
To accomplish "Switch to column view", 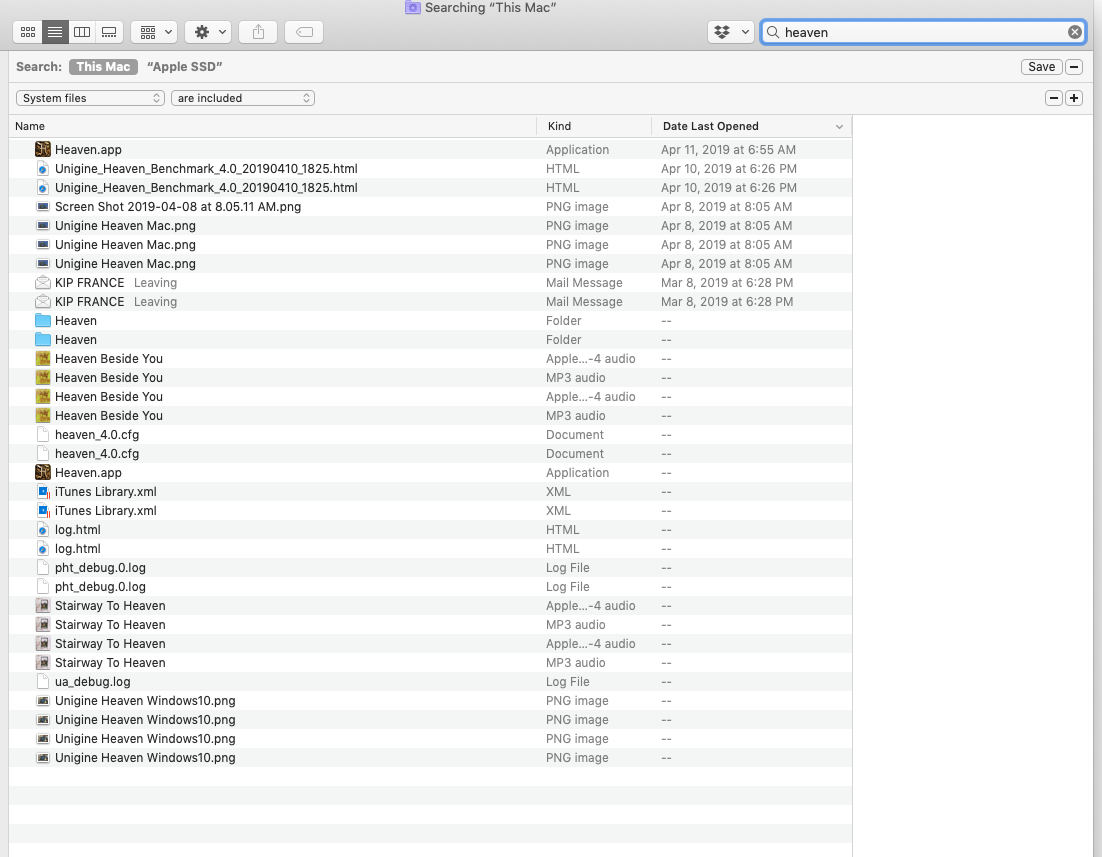I will [x=82, y=32].
